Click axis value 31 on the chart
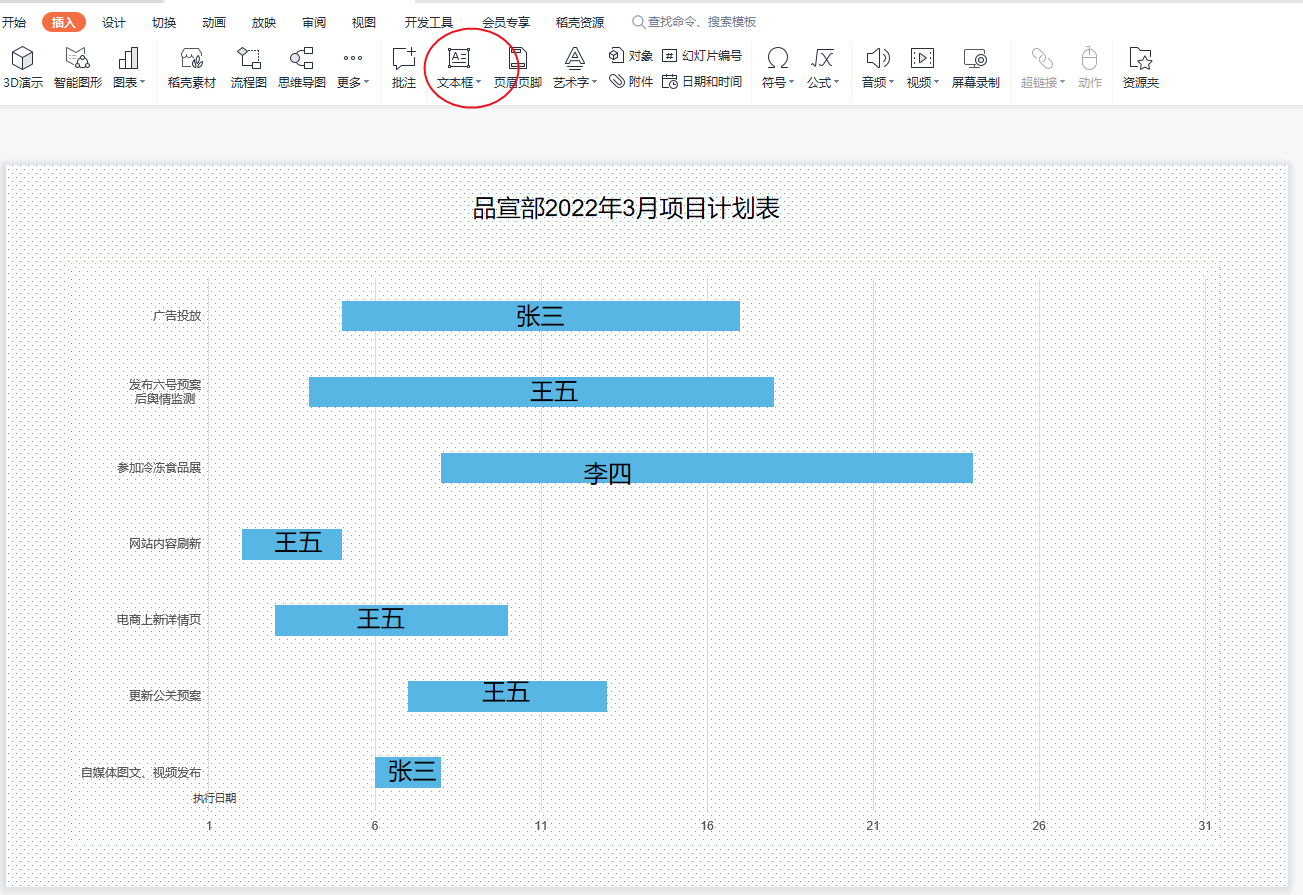This screenshot has width=1303, height=895. 1205,826
